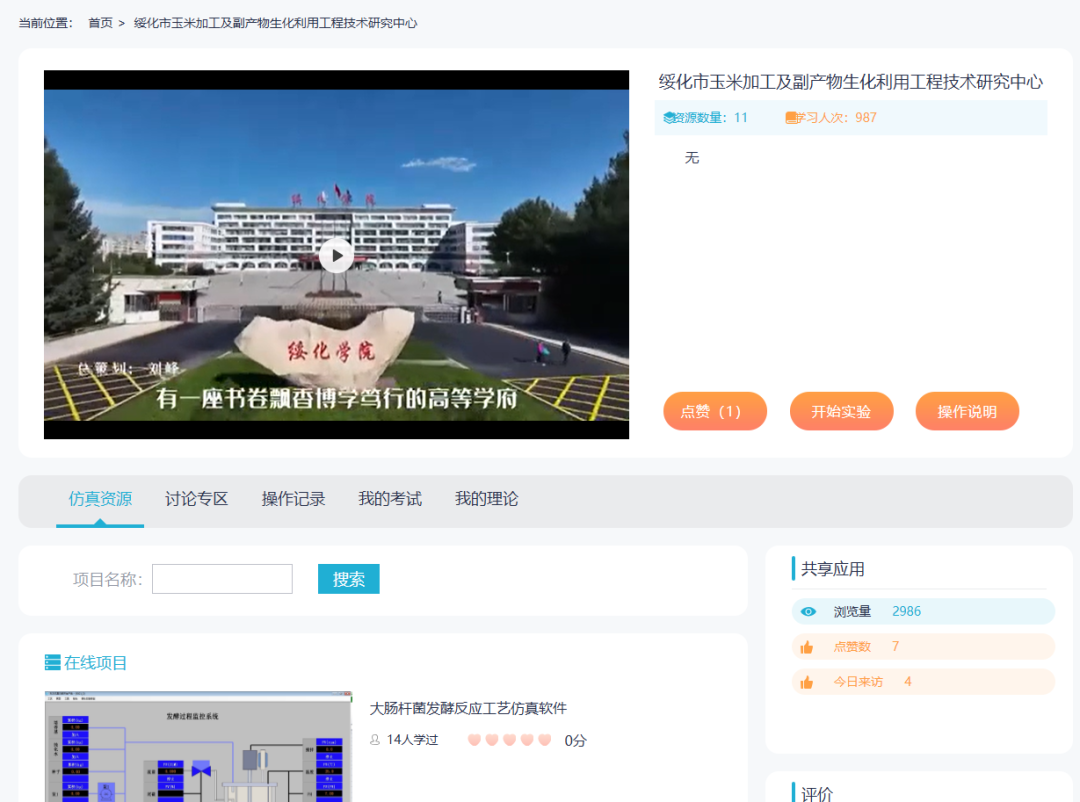This screenshot has height=802, width=1080.
Task: Play the campus introduction video
Action: (x=336, y=256)
